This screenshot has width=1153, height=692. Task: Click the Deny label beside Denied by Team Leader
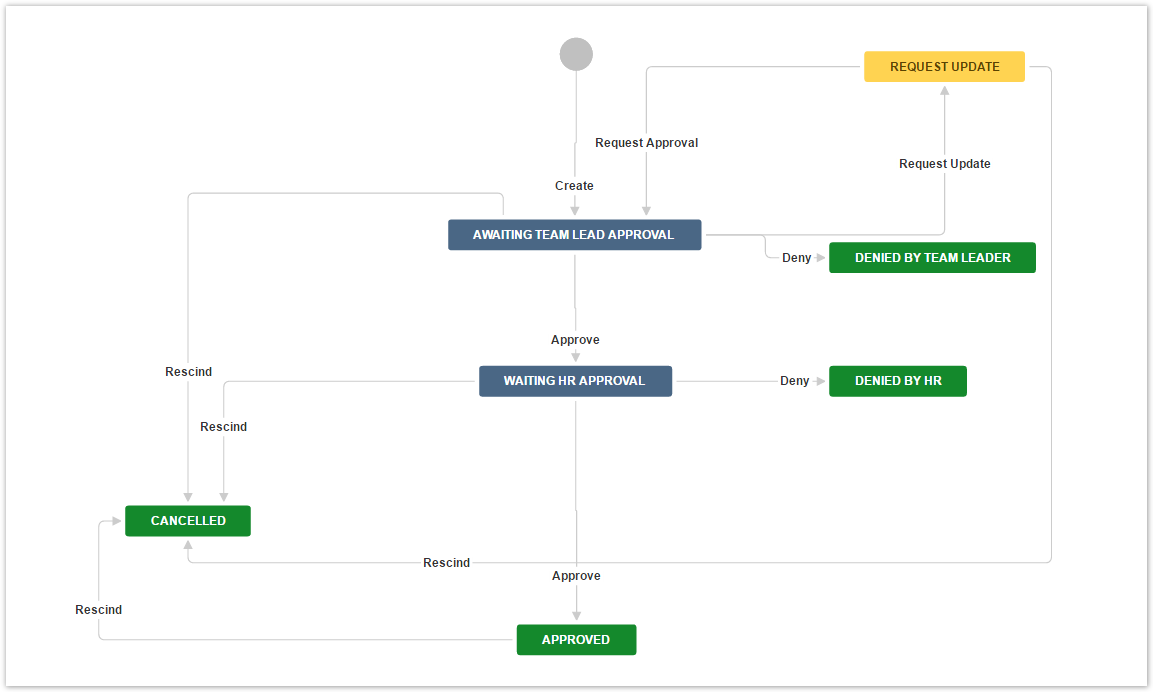[796, 258]
